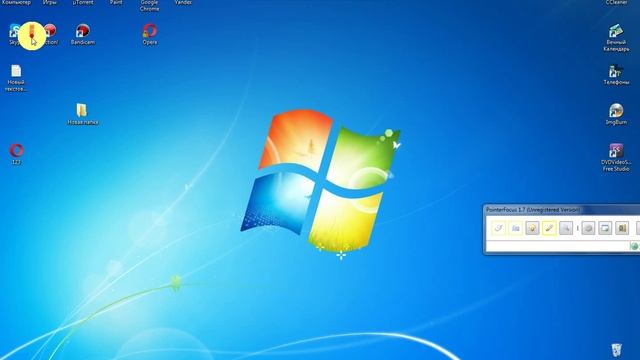
Task: Click PointerFocus exit door button
Action: tap(622, 228)
